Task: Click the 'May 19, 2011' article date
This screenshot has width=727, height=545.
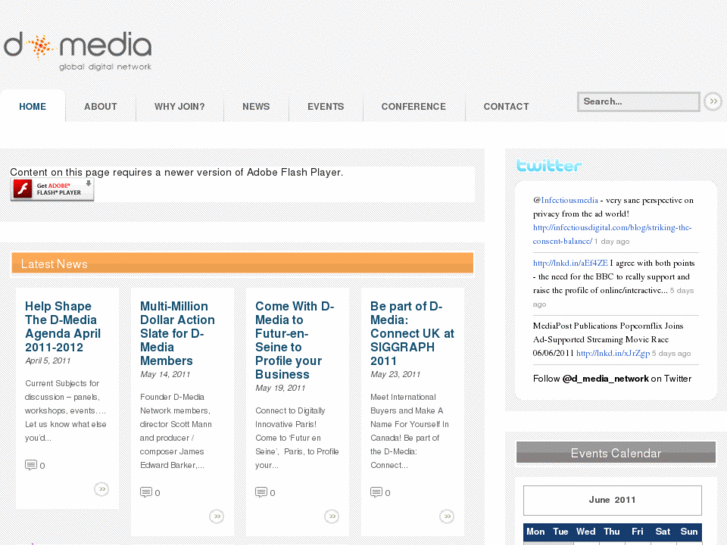Action: 280,388
